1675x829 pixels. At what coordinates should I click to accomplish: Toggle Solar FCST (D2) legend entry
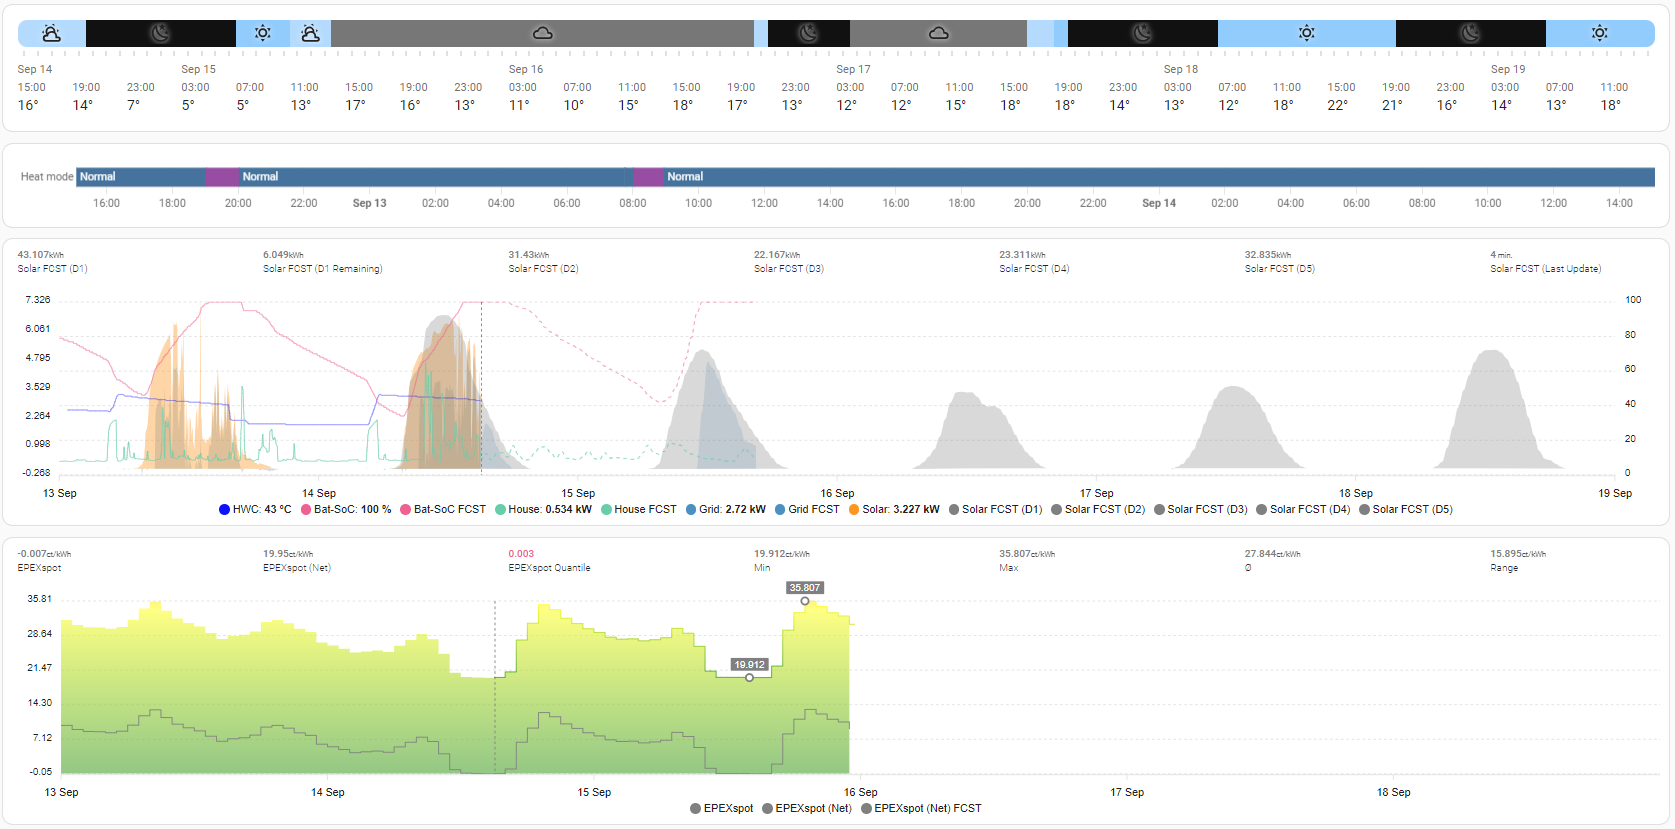pyautogui.click(x=1098, y=509)
